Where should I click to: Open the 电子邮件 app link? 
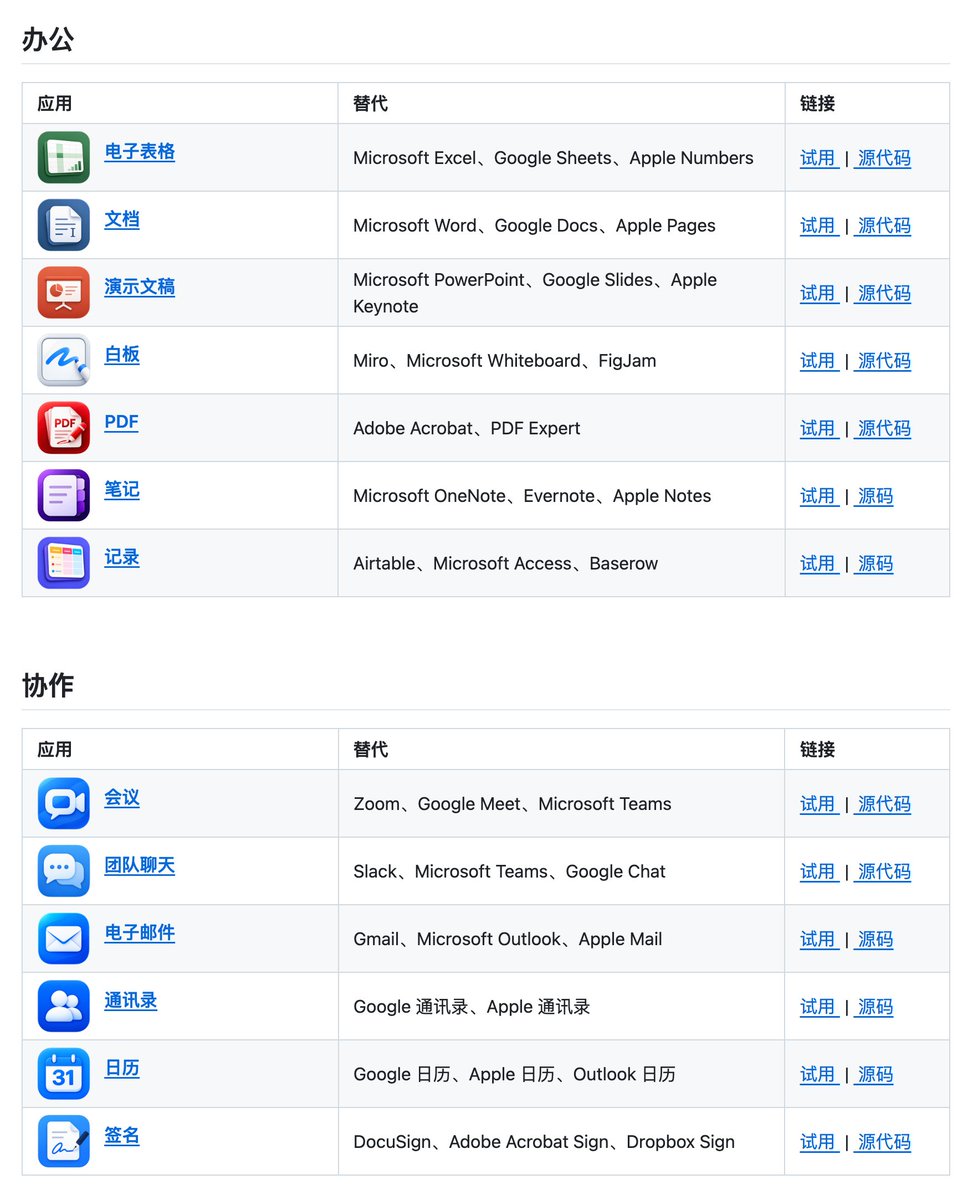click(140, 933)
